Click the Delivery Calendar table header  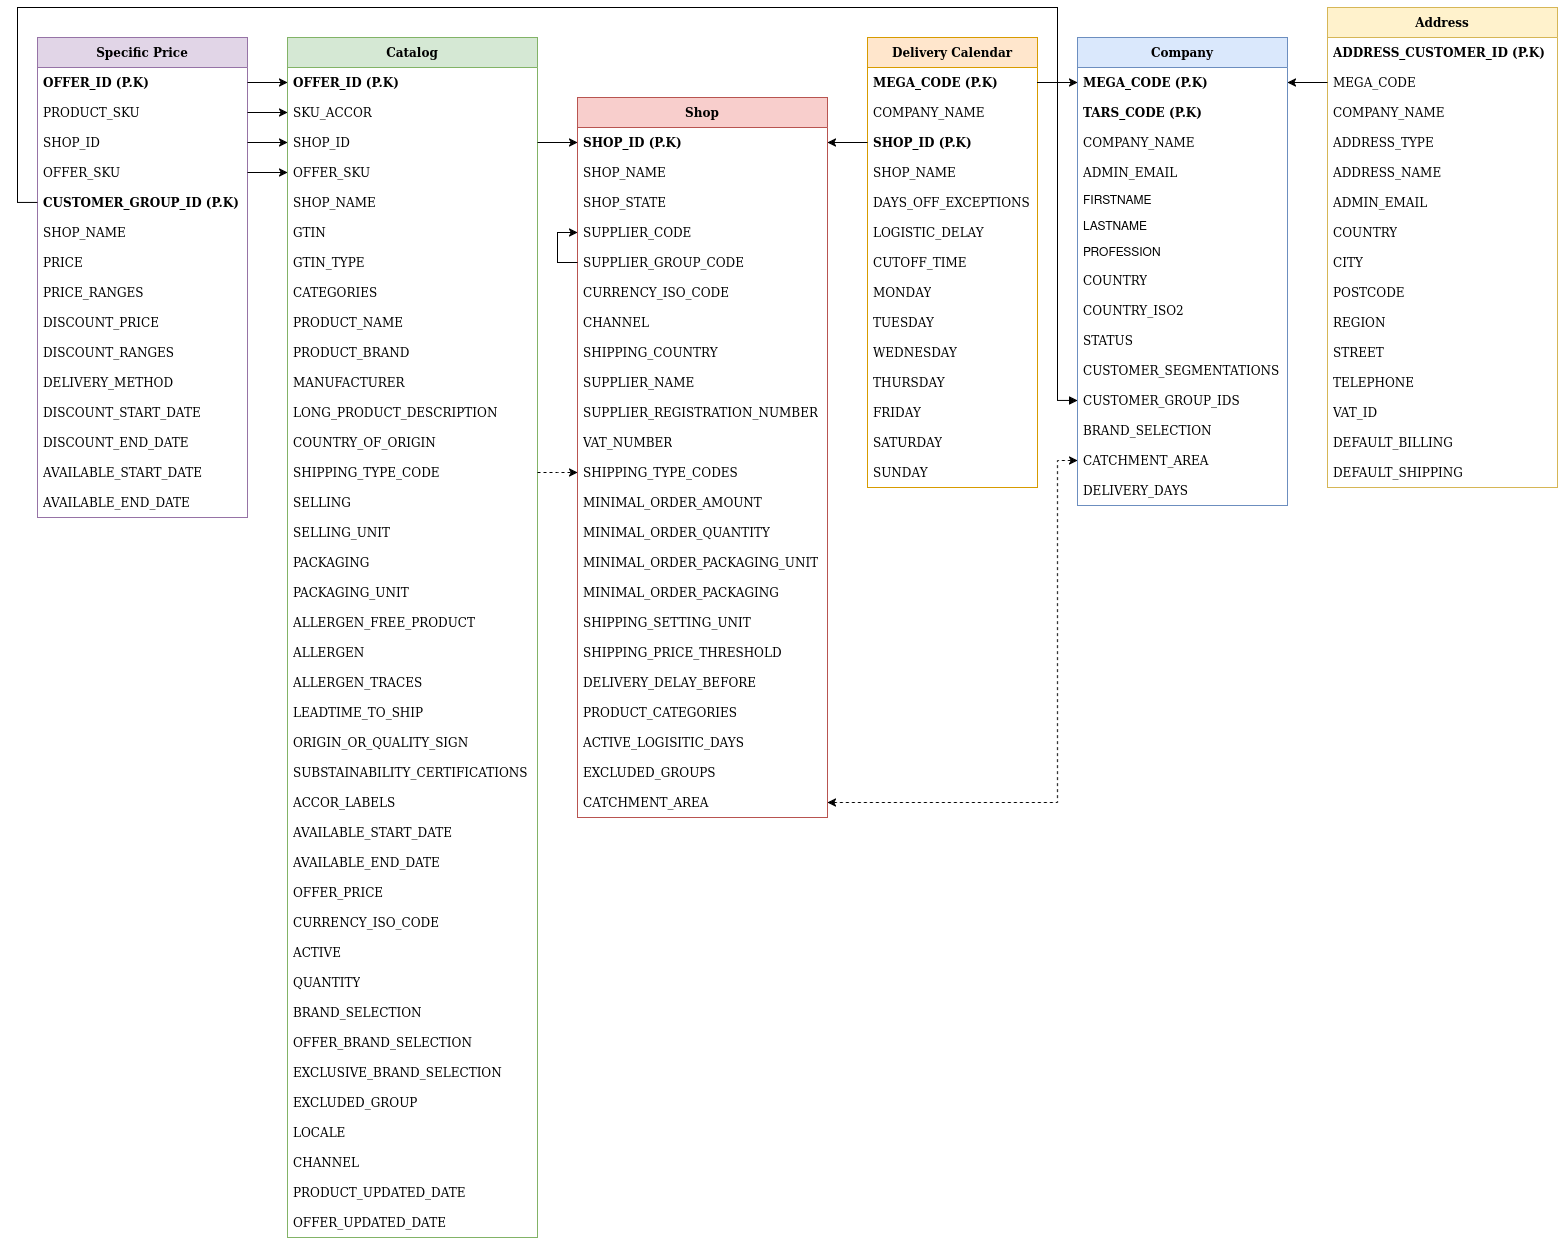[952, 52]
